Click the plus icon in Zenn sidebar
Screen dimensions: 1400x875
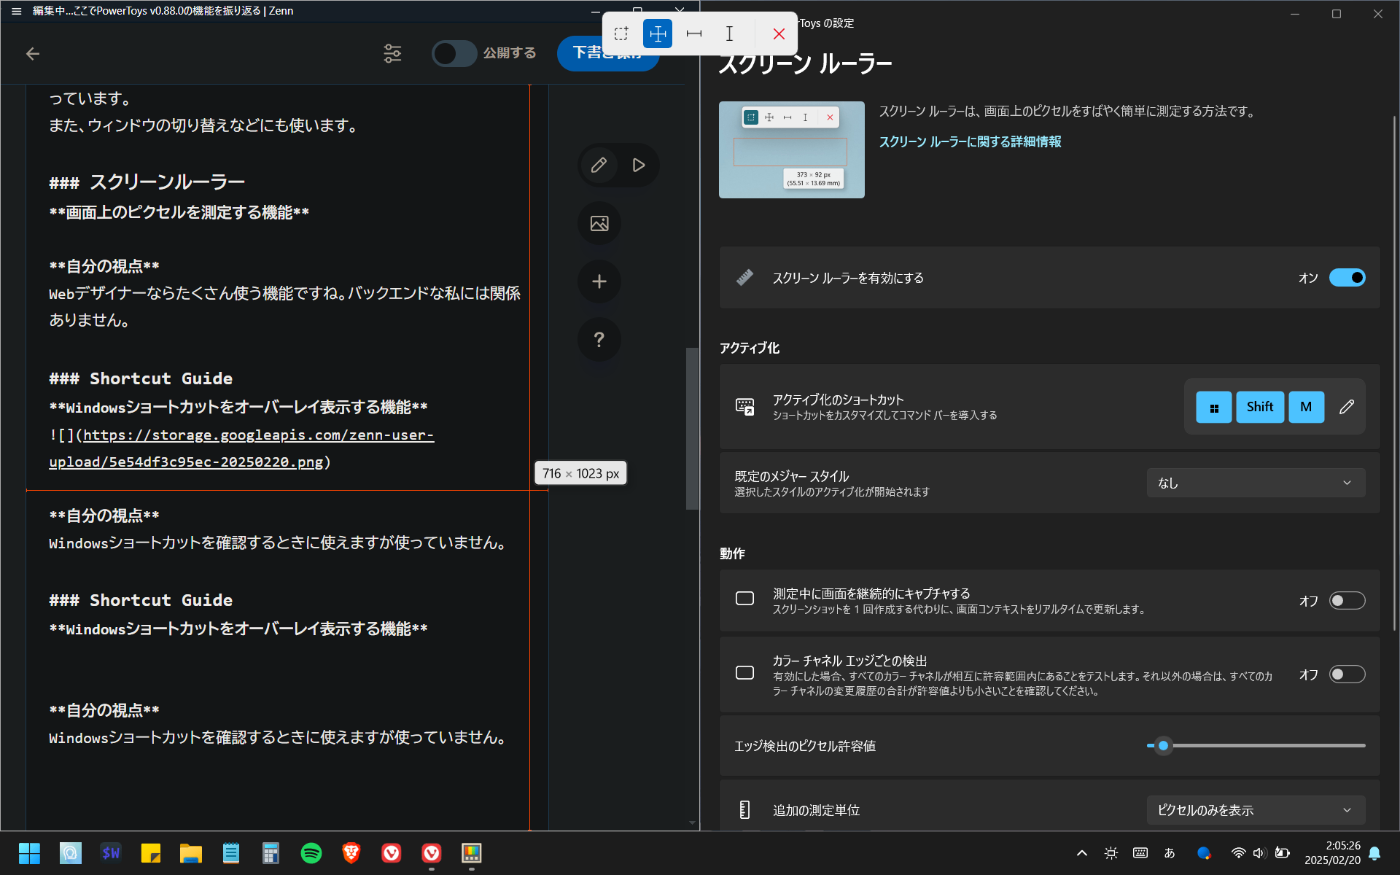599,282
